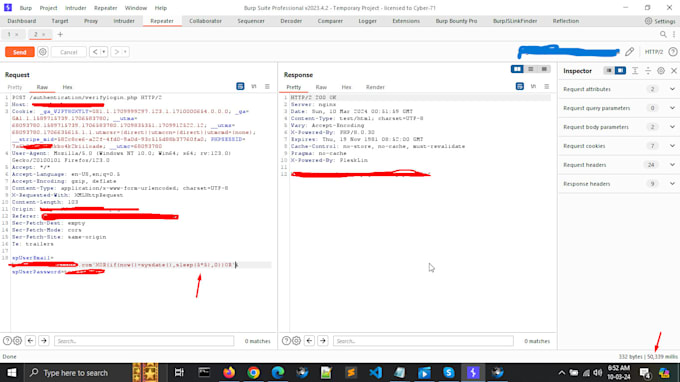Select side-by-side request/response layout
This screenshot has width=680, height=382.
pos(517,69)
